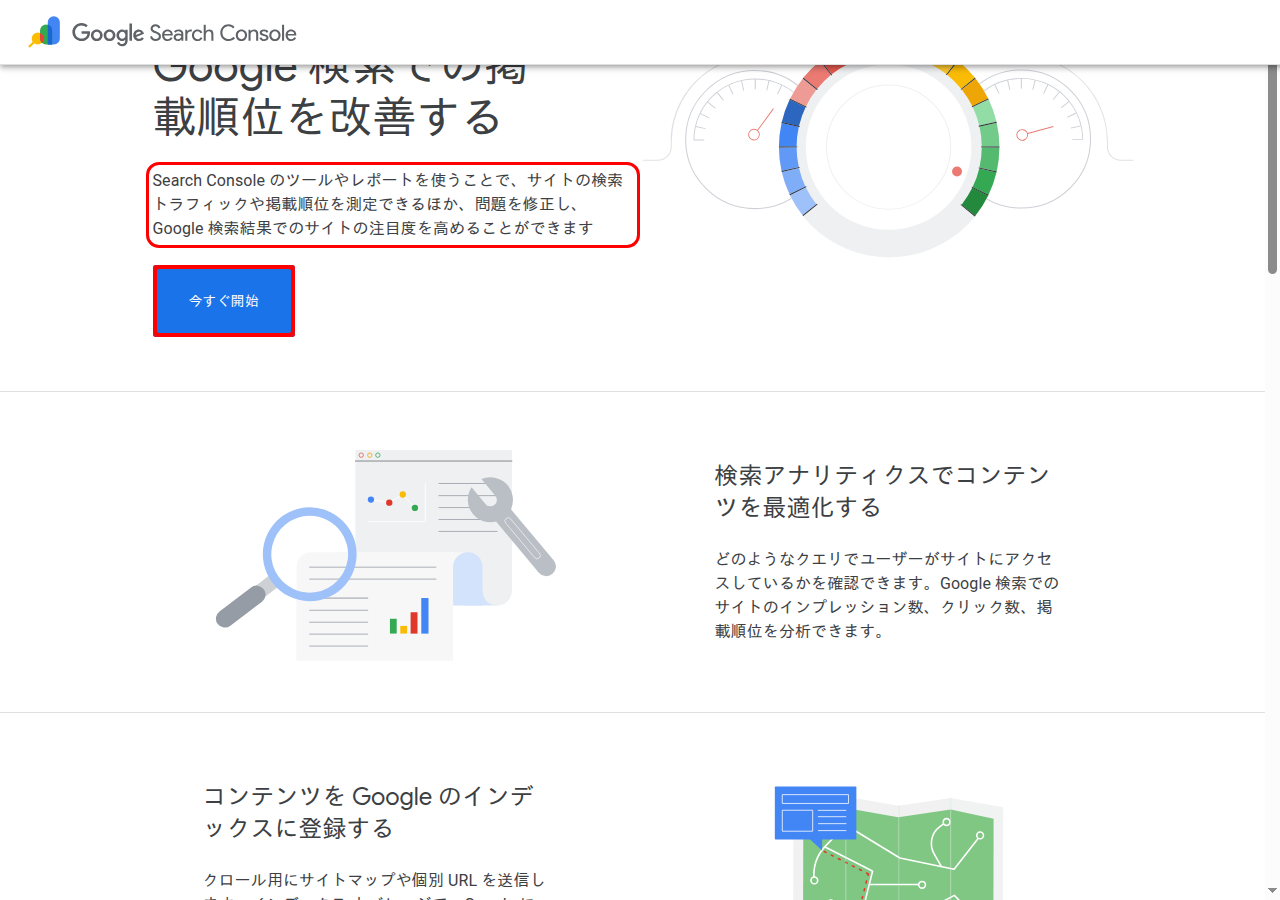
Task: Select the Google Search Console header text
Action: [183, 32]
